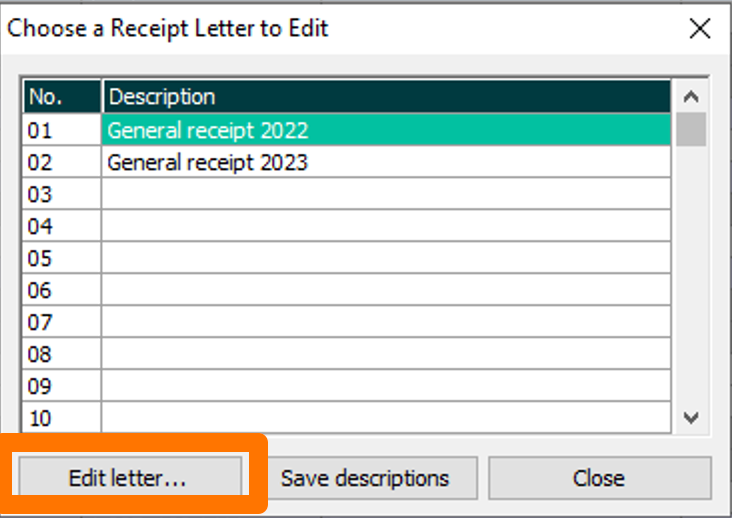Click Save descriptions button
Viewport: 732px width, 518px height.
coord(365,478)
